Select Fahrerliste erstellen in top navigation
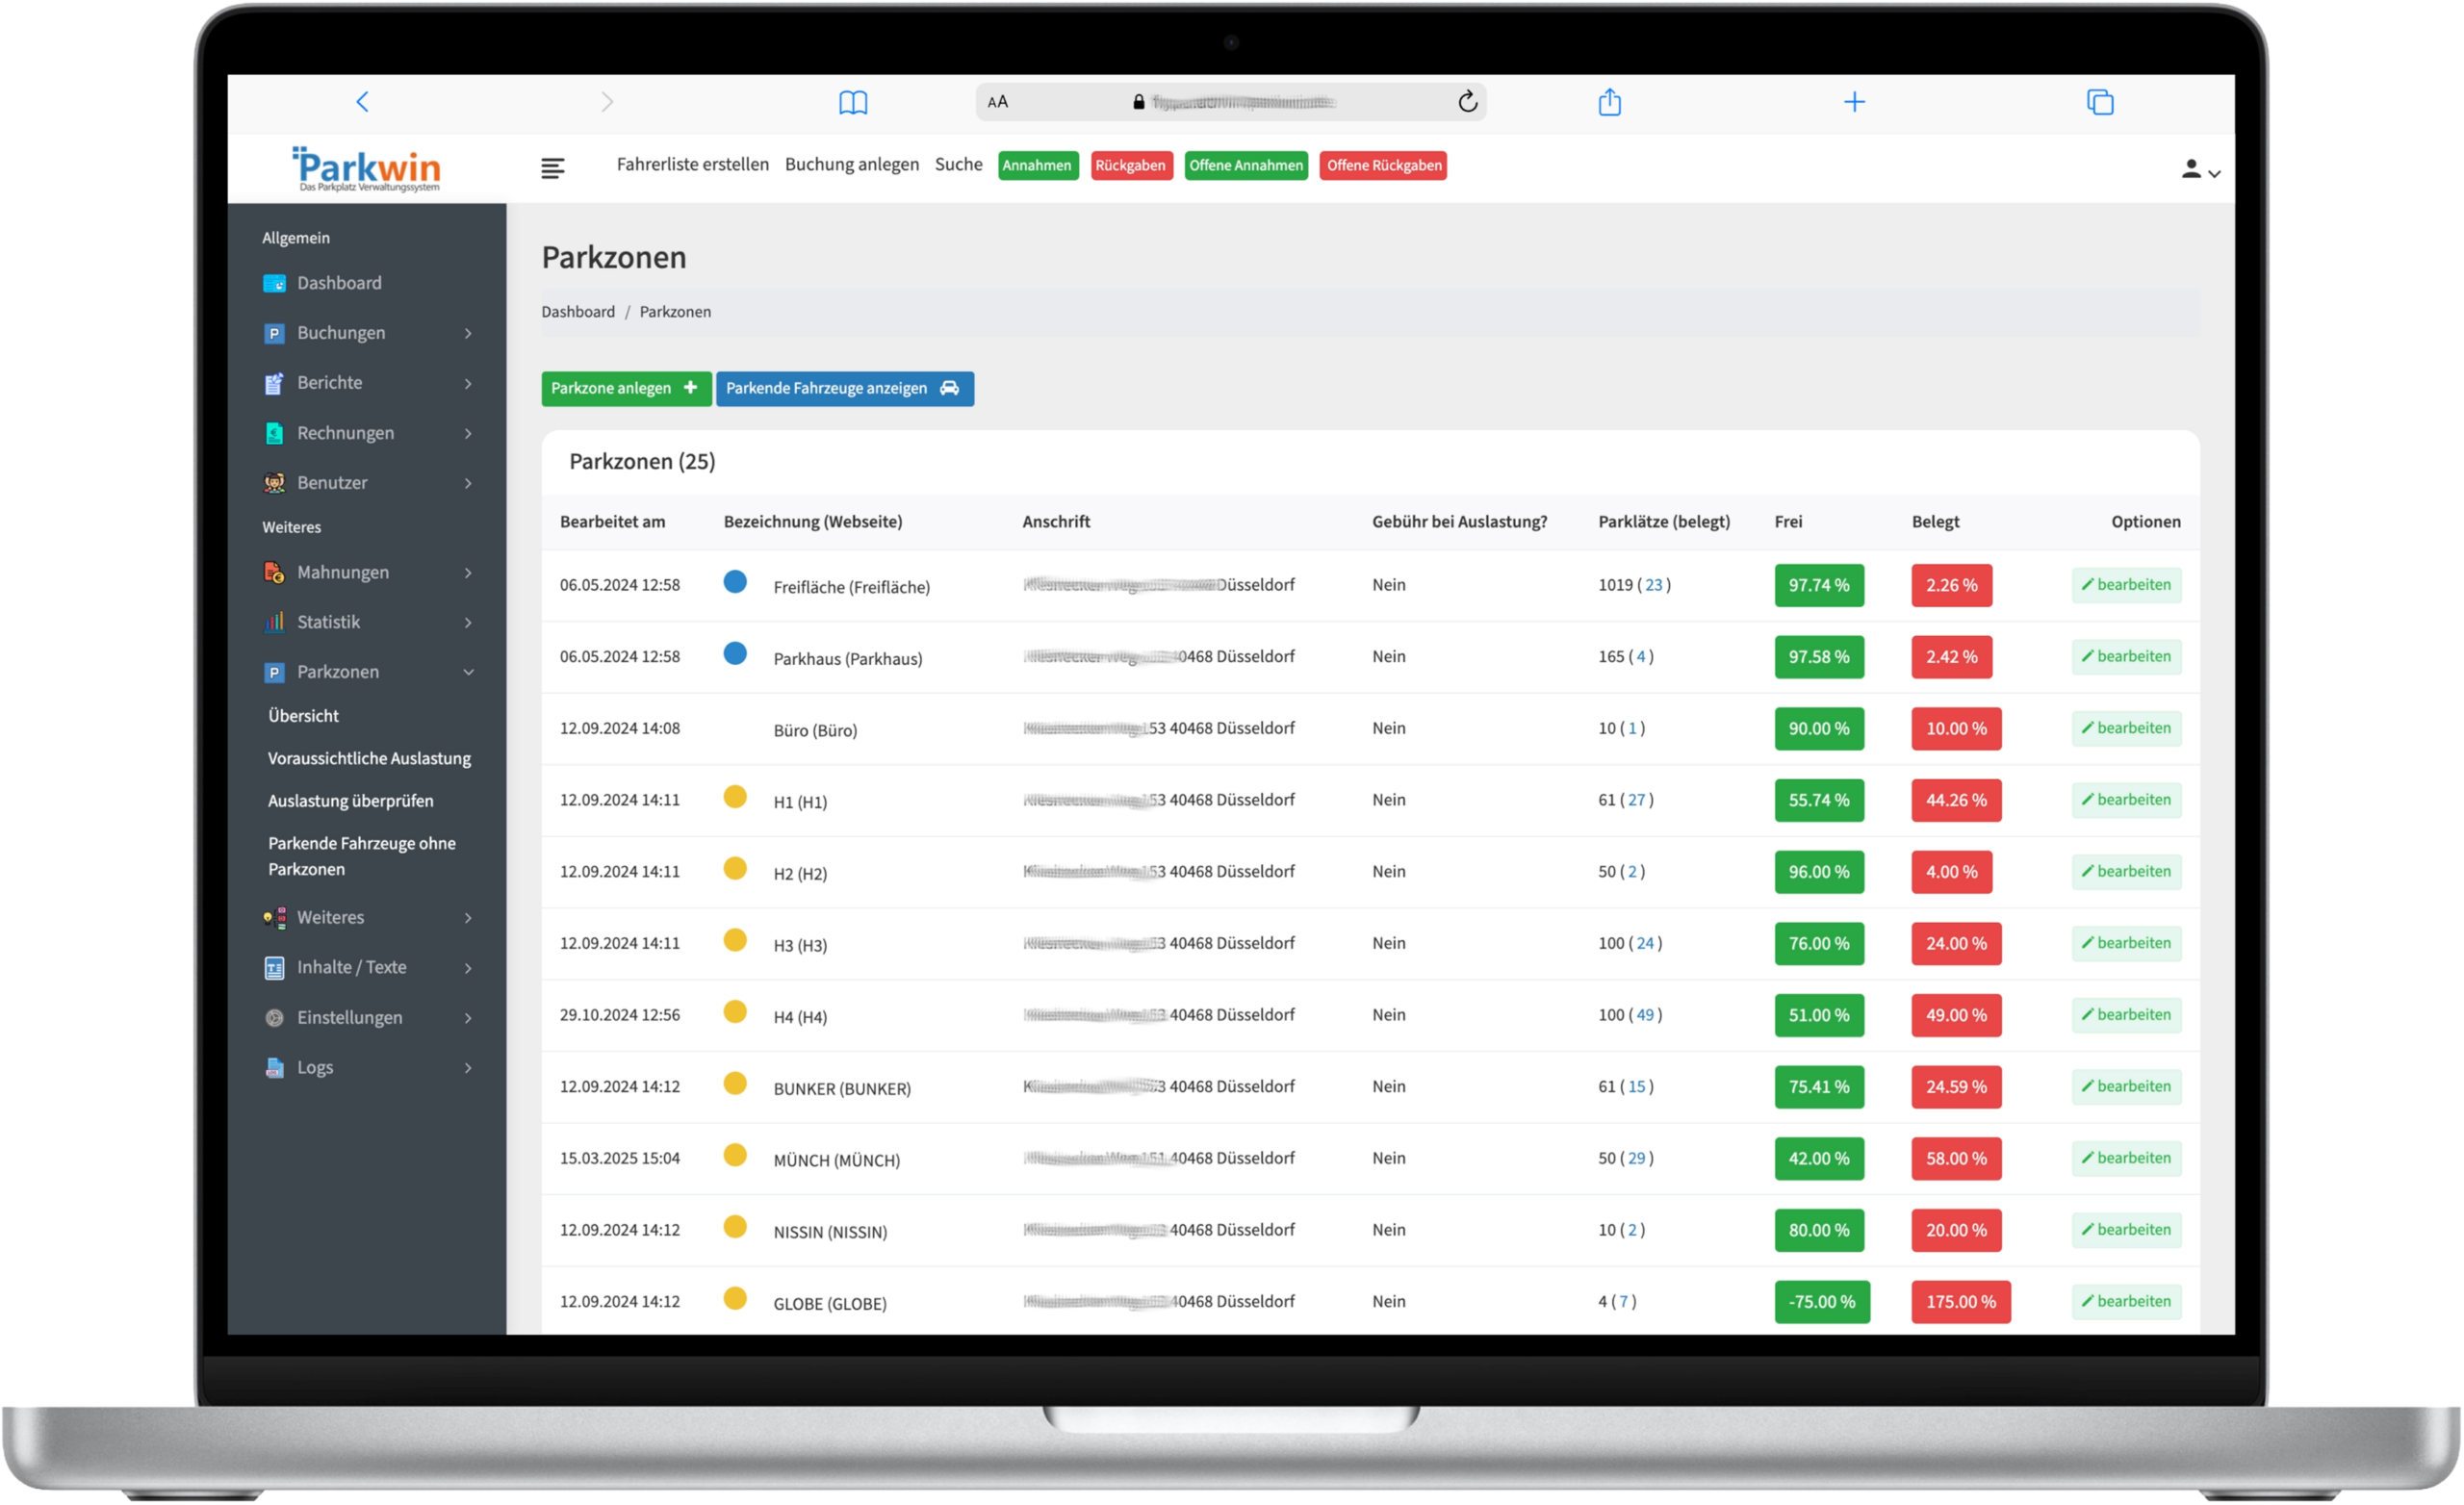Screen dimensions: 2464x1505 click(692, 165)
